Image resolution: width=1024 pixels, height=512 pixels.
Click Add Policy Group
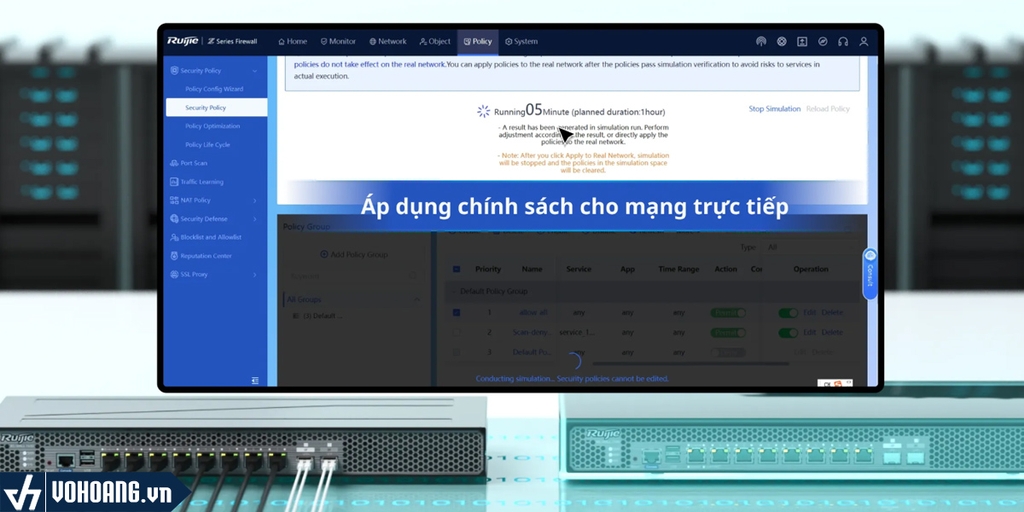(354, 255)
